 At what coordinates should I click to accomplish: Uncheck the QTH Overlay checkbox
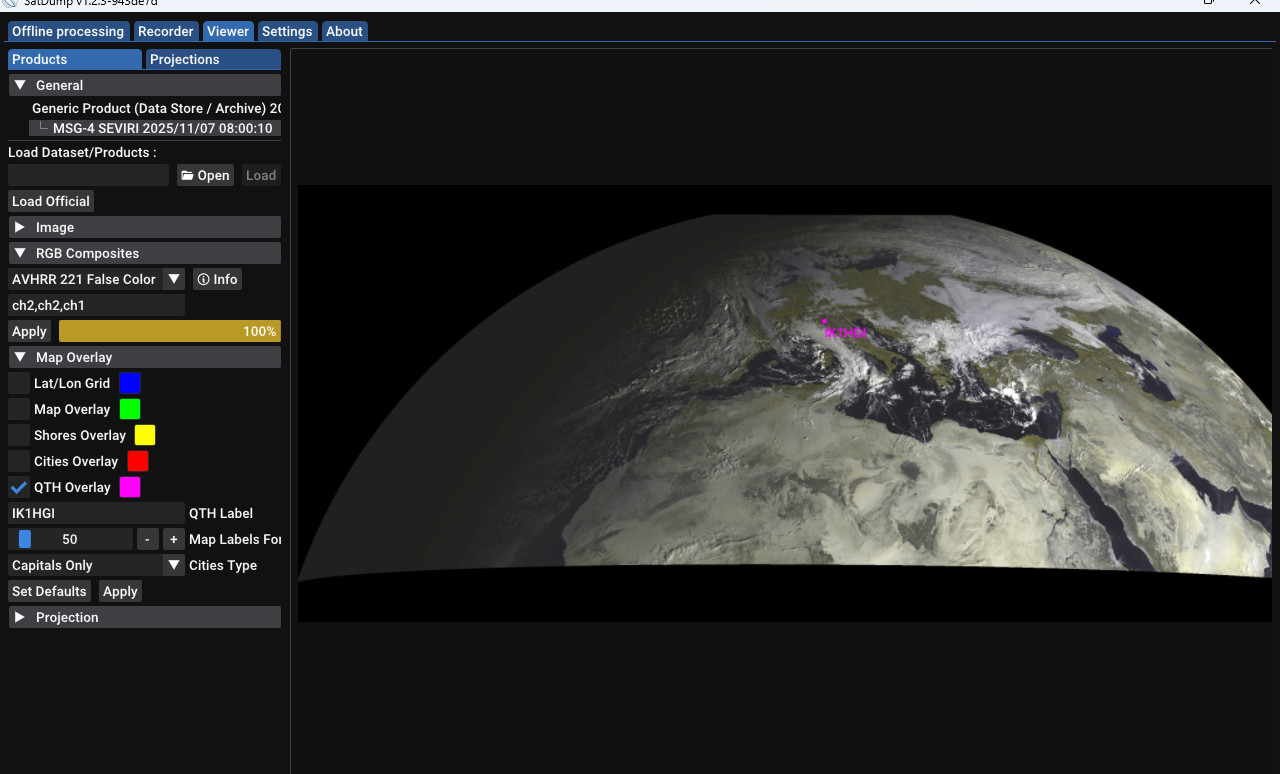[19, 487]
